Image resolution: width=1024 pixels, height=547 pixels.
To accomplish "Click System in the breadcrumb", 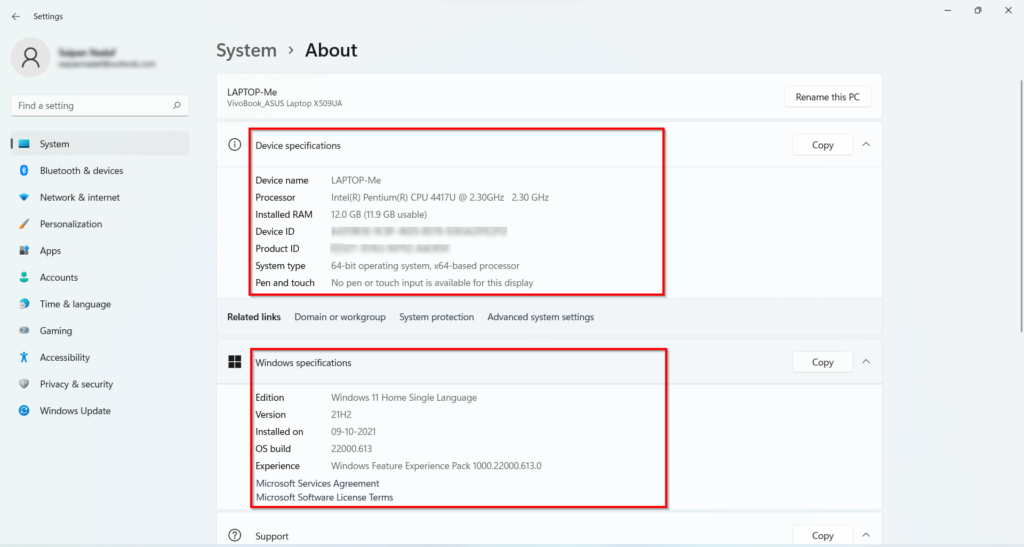I will (246, 50).
